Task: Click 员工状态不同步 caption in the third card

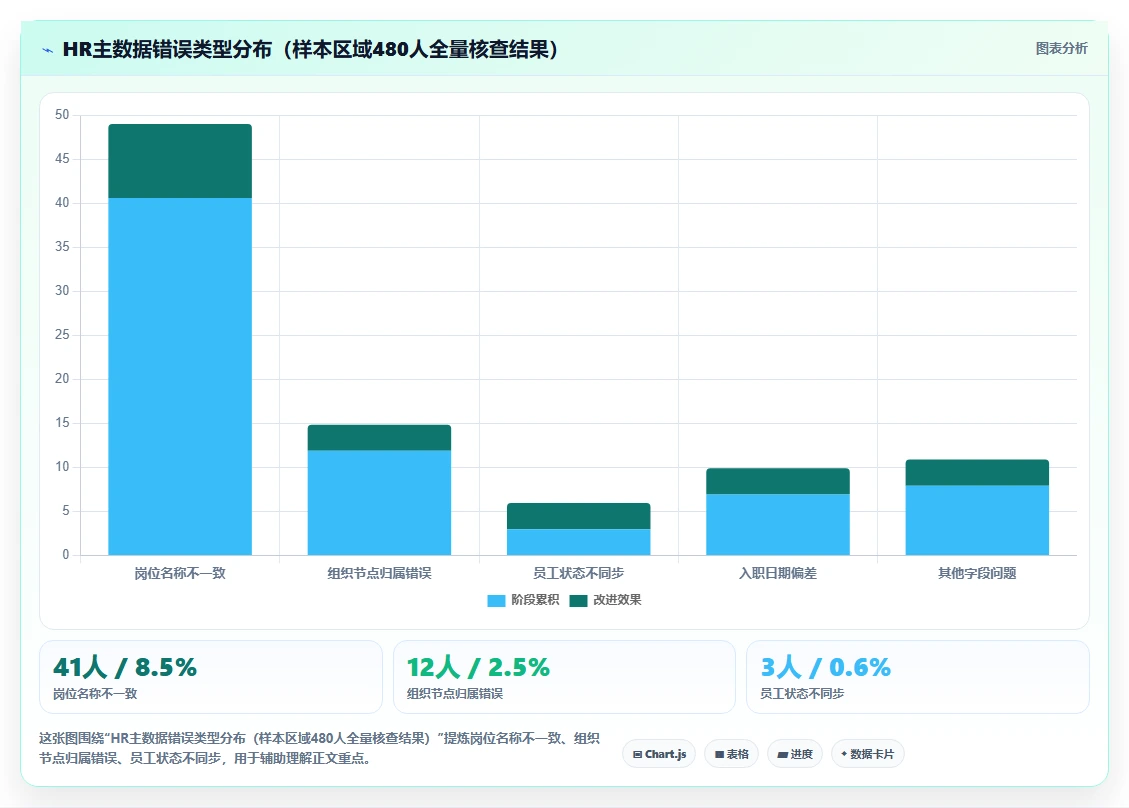Action: (802, 693)
